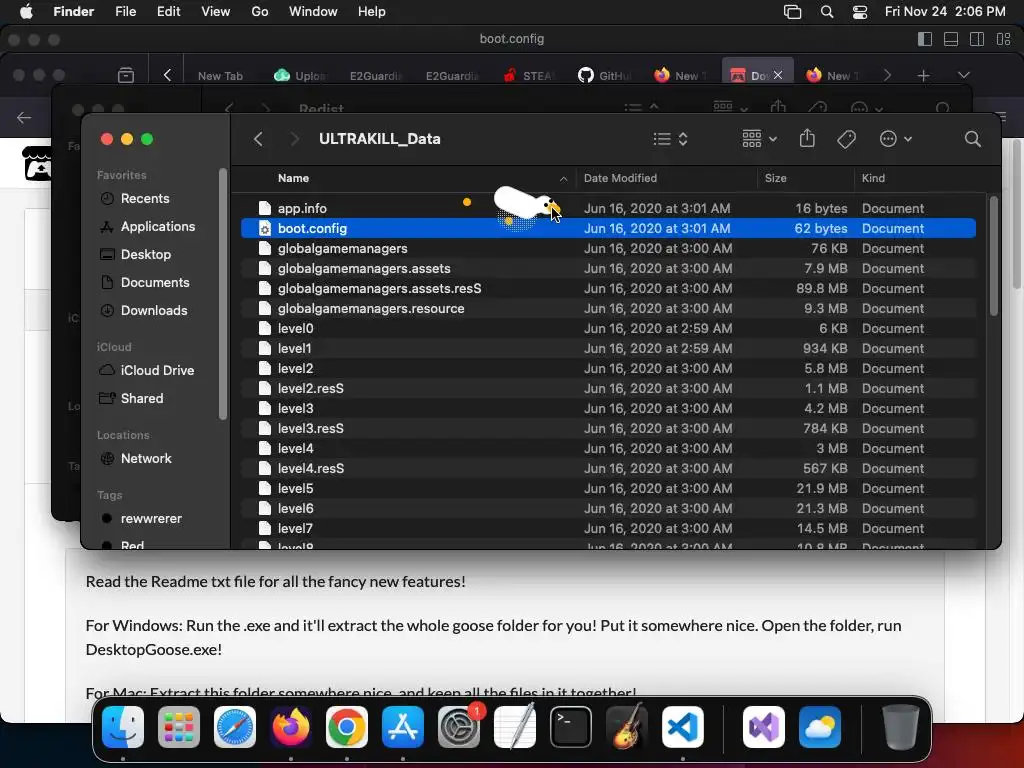Open TextEdit from the Dock

[515, 727]
